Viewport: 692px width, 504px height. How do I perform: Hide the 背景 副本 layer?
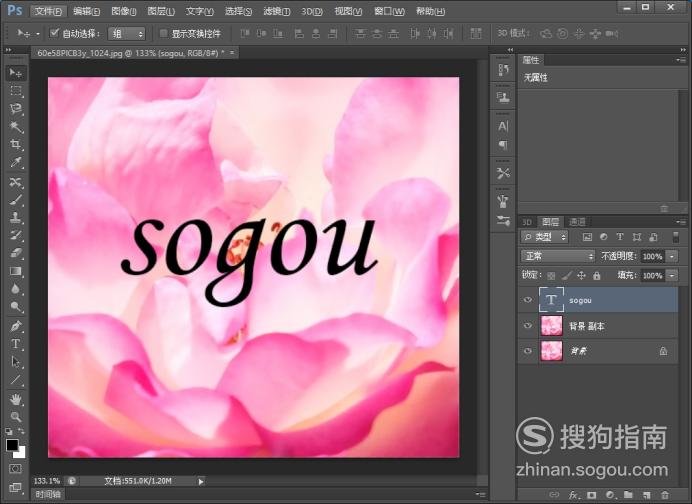coord(528,326)
